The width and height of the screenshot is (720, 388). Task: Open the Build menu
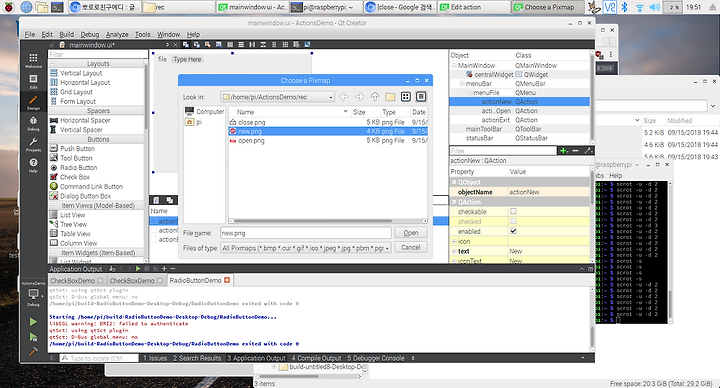pyautogui.click(x=67, y=34)
